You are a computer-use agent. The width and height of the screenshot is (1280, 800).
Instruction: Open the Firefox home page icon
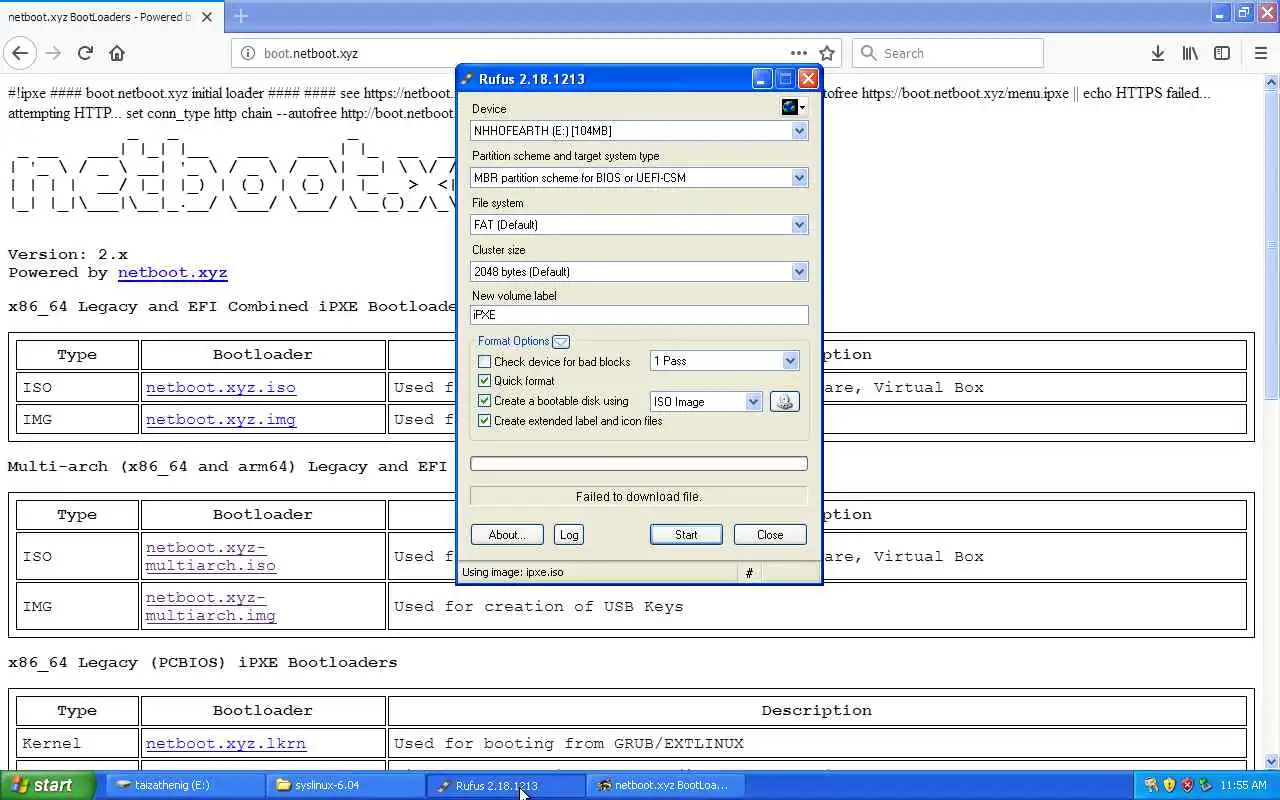117,53
